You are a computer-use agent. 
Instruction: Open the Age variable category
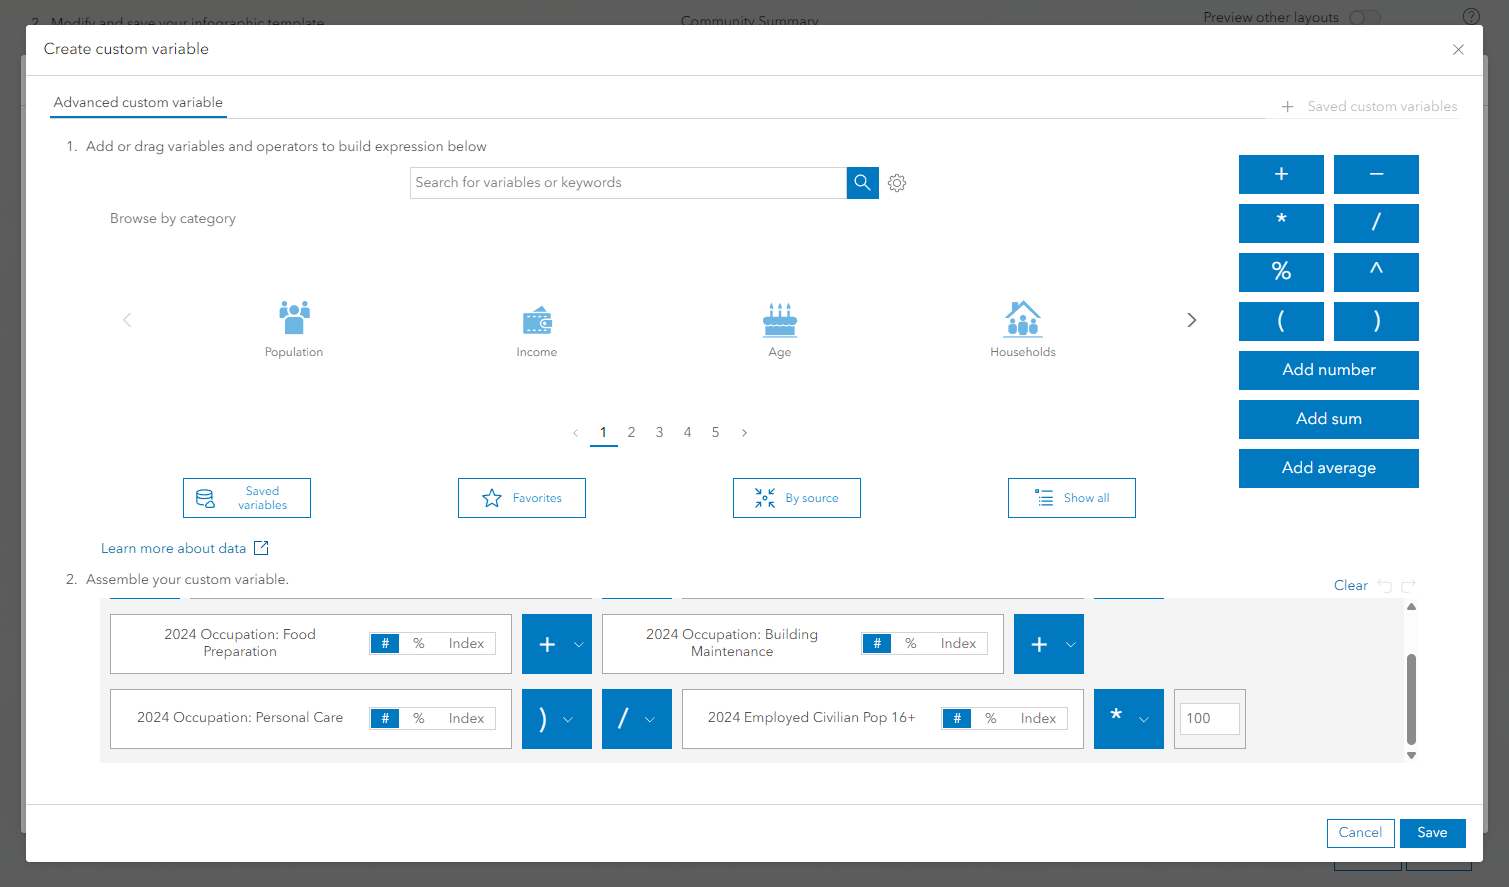pyautogui.click(x=779, y=320)
